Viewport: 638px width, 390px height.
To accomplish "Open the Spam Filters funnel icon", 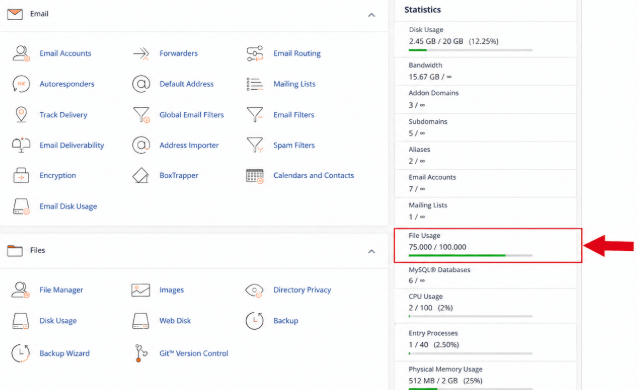I will coord(255,145).
